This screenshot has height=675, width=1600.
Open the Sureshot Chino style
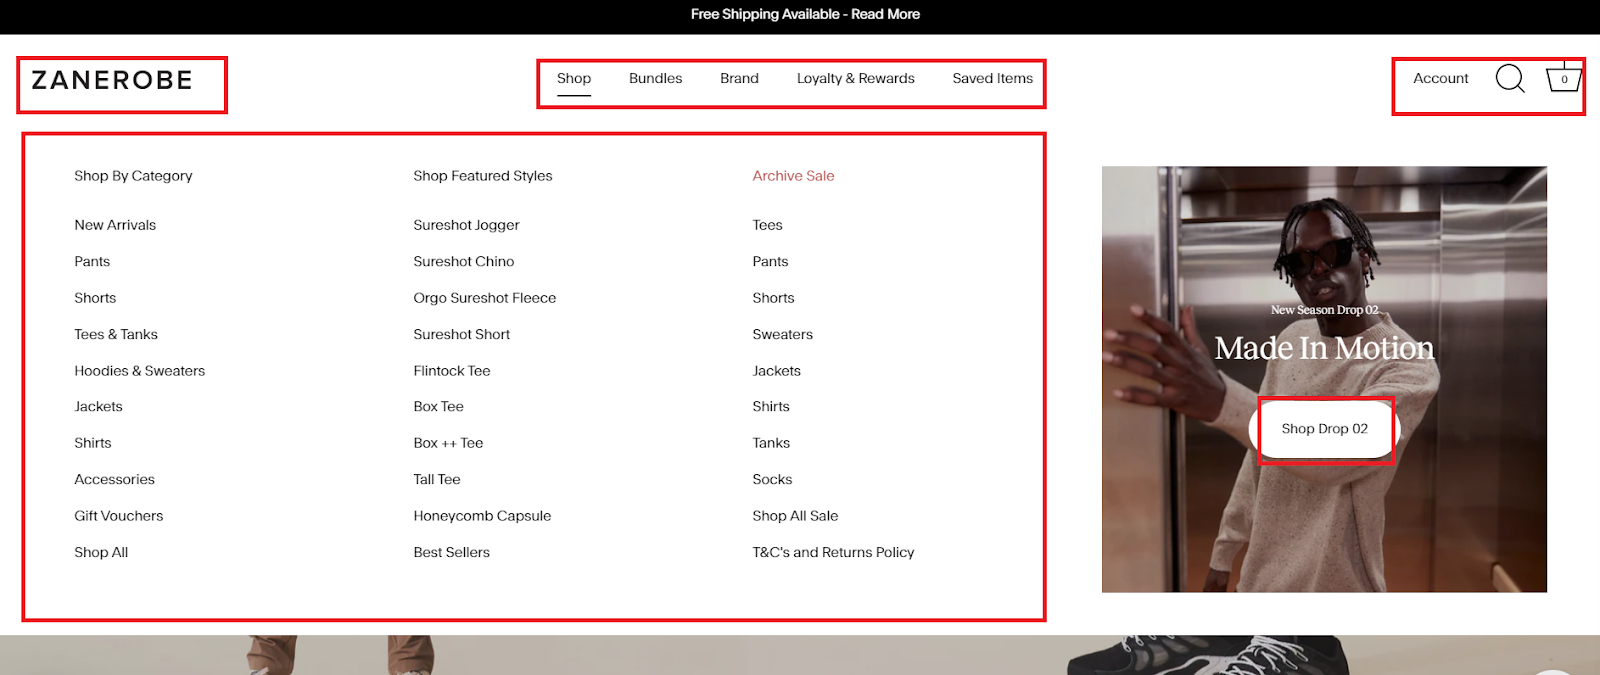464,261
